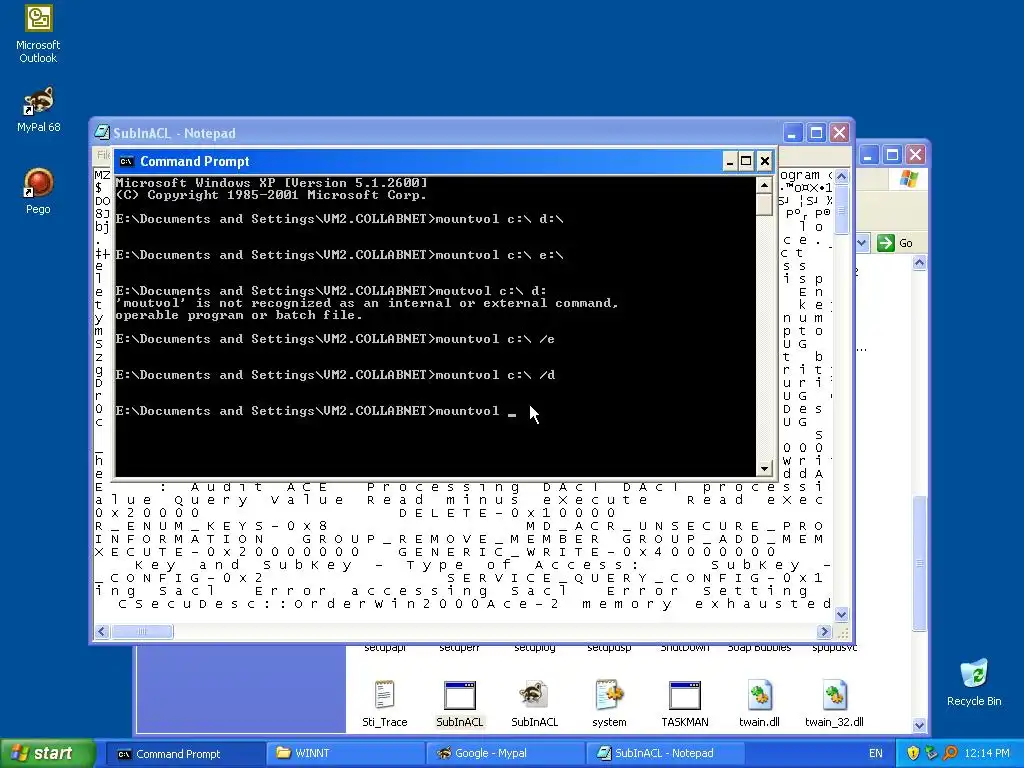Click Notepad vertical scrollbar down arrow
This screenshot has height=768, width=1024.
[x=841, y=614]
